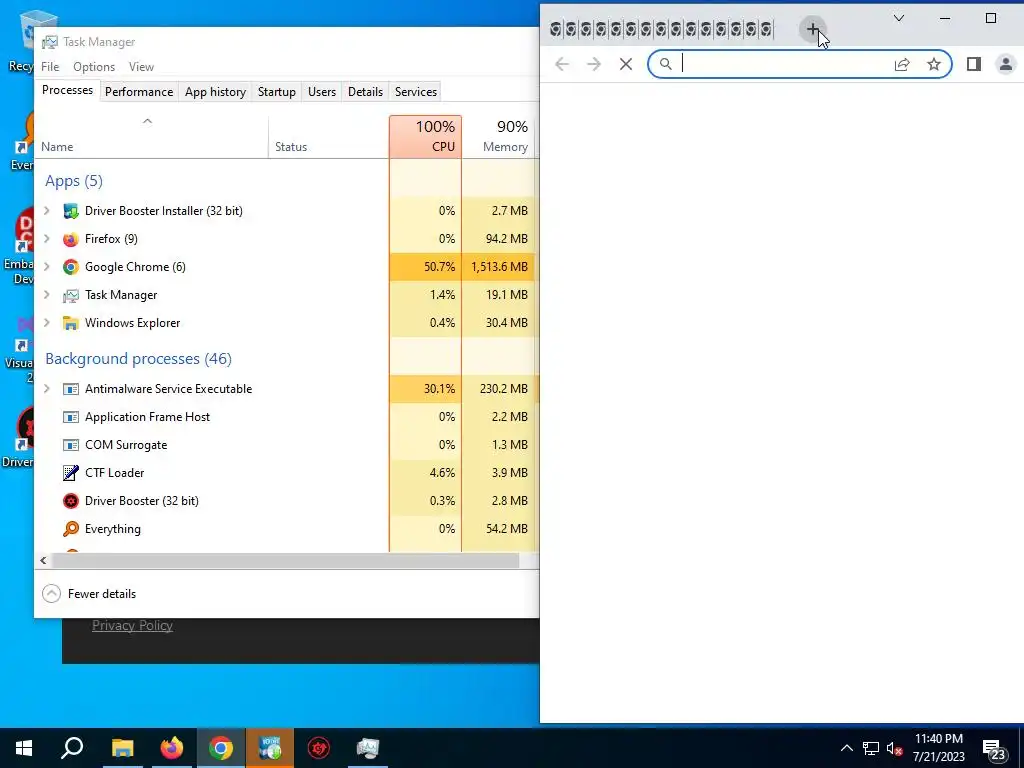Open the taskbar clock showing 11:40 PM
1024x768 pixels.
938,748
